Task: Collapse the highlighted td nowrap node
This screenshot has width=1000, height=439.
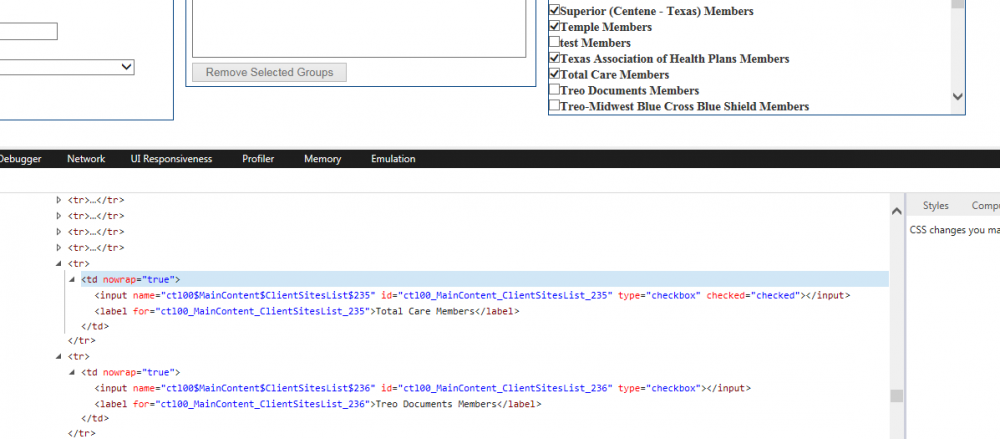Action: pyautogui.click(x=72, y=280)
